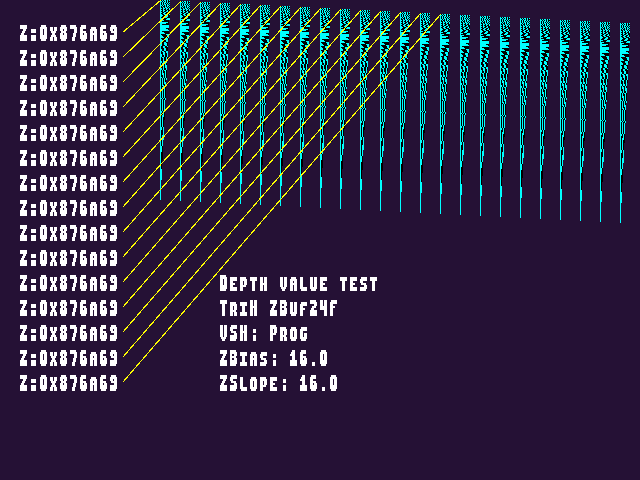640x480 pixels.
Task: Select the 'ZBias: 16.0' value
Action: tap(273, 358)
